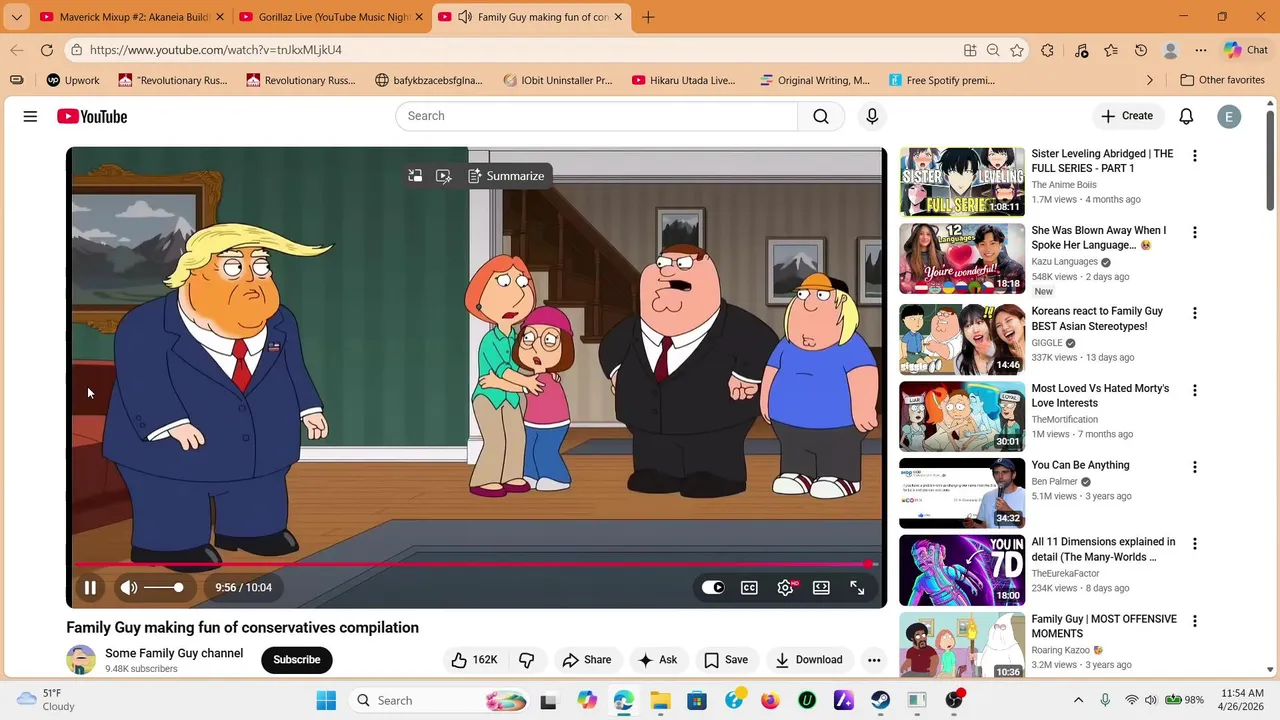Play the Sister Leveling Abridged thumbnail
The image size is (1280, 720).
pyautogui.click(x=962, y=182)
